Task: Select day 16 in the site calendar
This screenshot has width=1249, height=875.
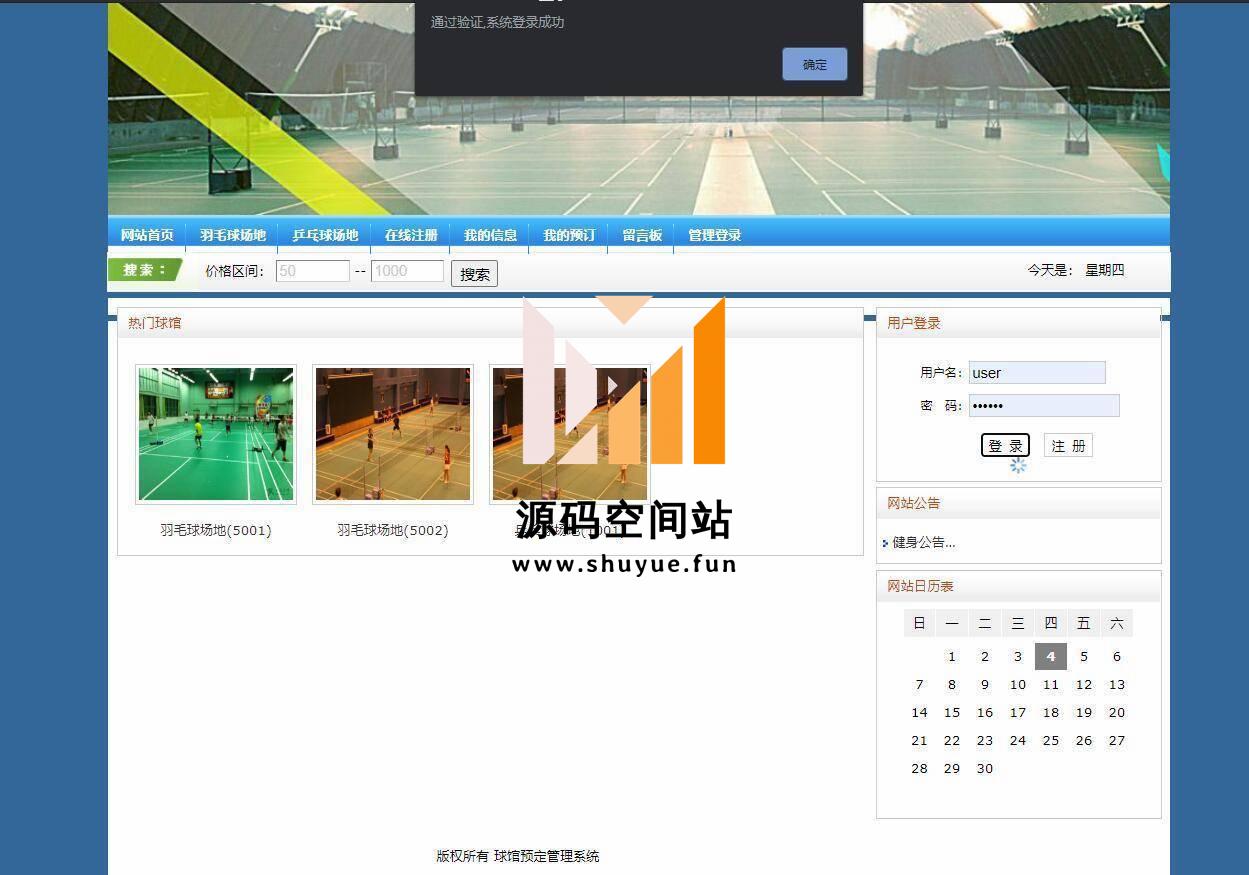Action: click(x=985, y=713)
